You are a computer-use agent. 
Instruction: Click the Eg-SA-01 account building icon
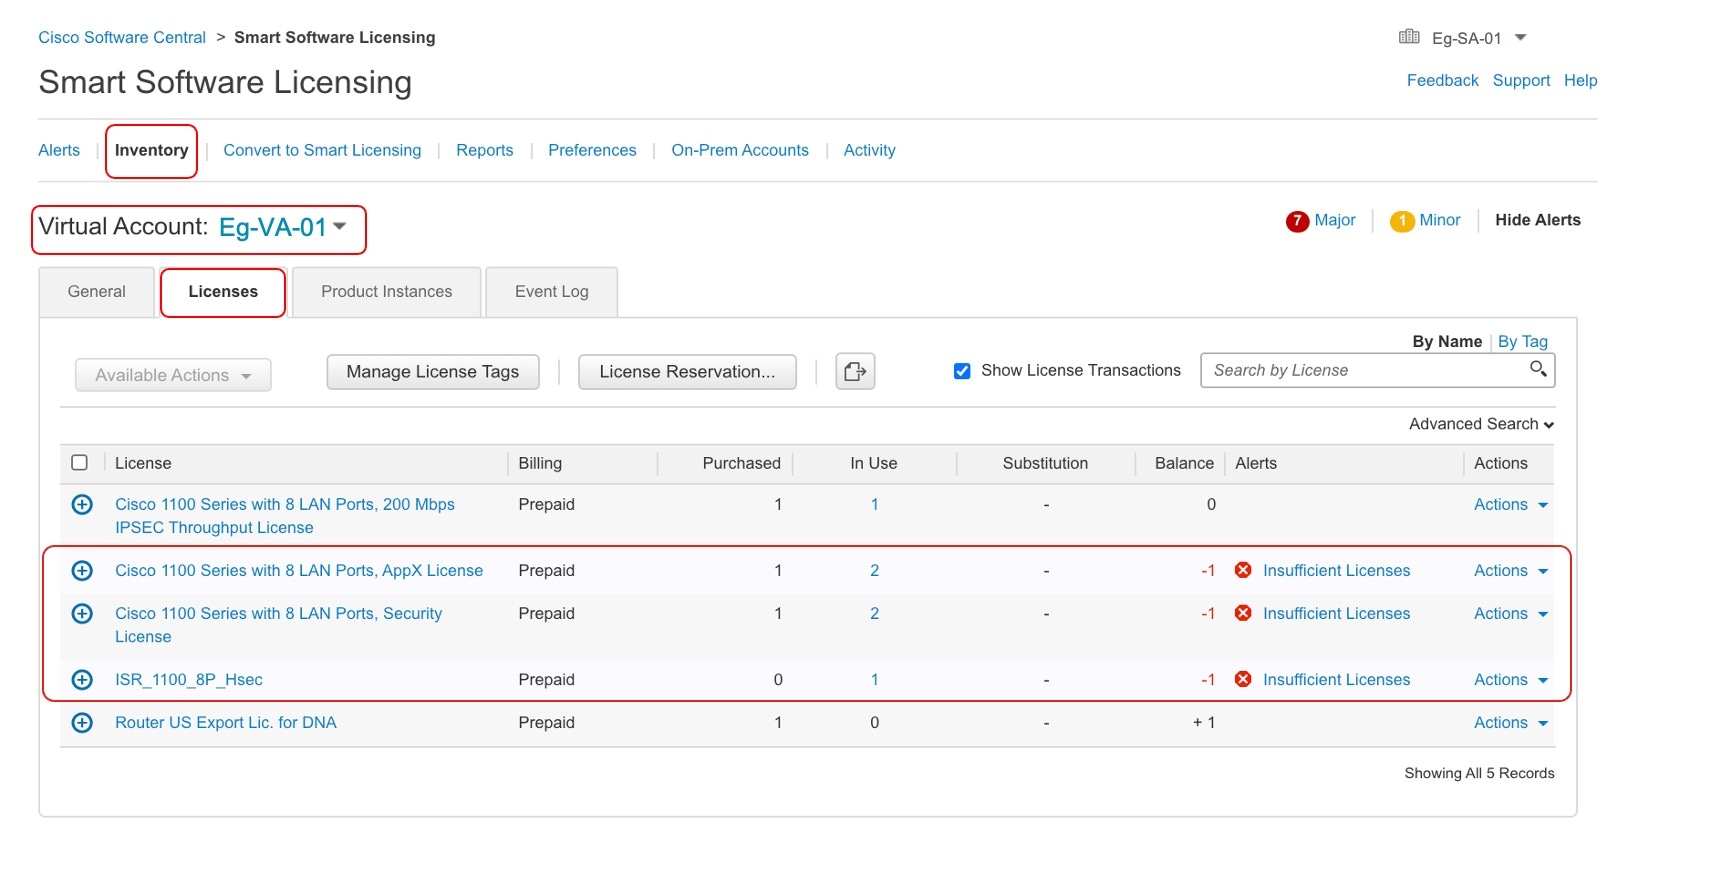coord(1409,37)
